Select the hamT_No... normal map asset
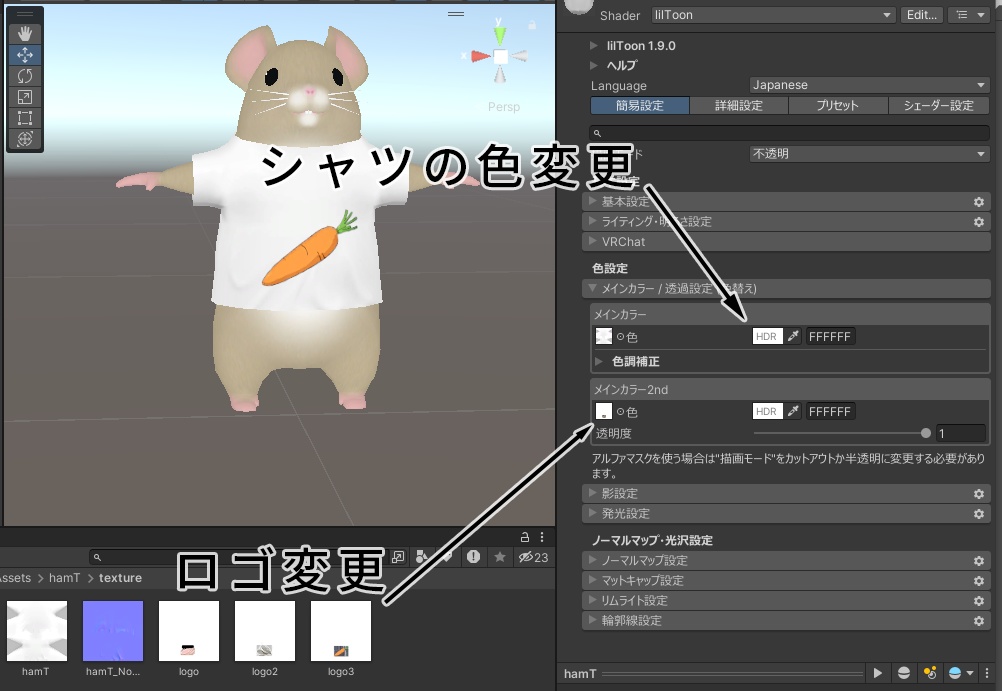 click(113, 631)
